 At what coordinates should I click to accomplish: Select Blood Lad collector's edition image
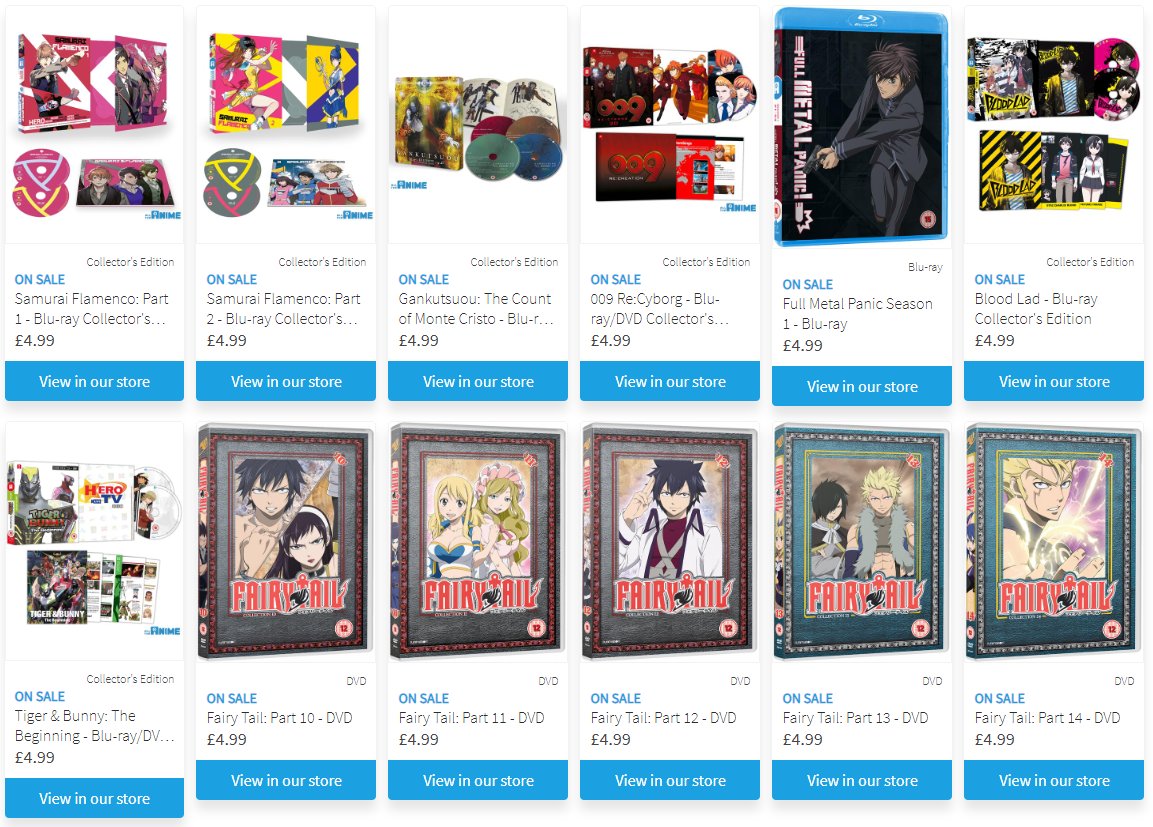tap(1054, 125)
